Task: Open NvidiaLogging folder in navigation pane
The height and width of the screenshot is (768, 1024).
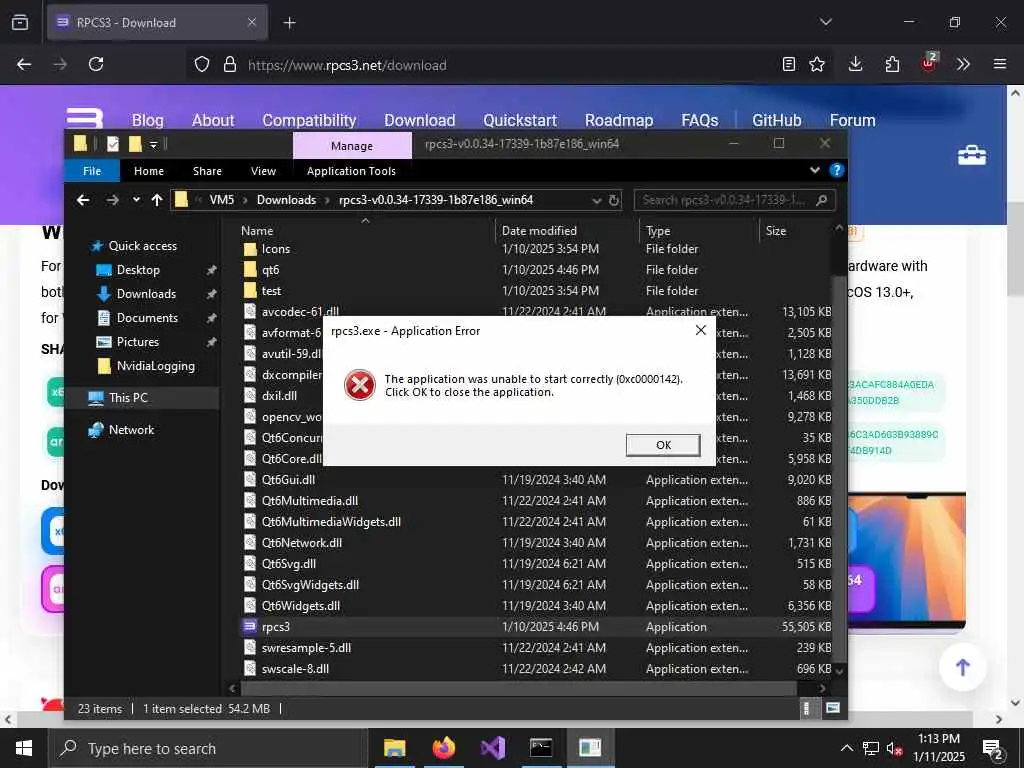Action: [x=155, y=366]
